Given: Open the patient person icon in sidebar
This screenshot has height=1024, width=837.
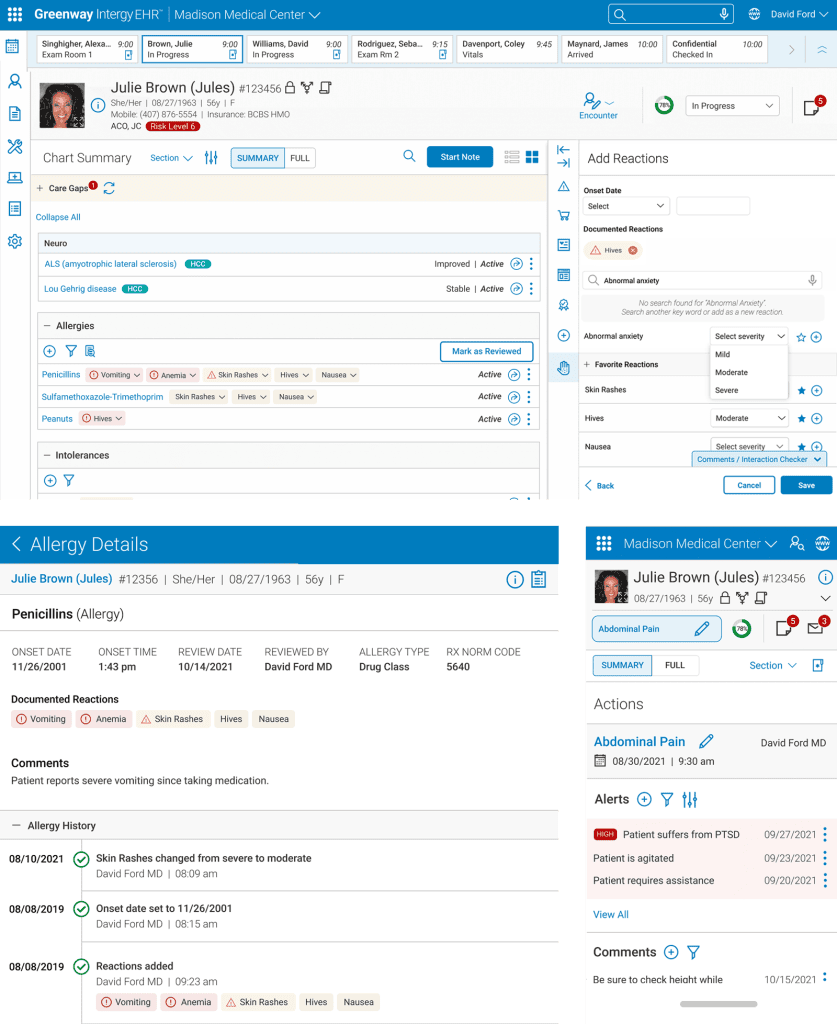Looking at the screenshot, I should click(14, 81).
